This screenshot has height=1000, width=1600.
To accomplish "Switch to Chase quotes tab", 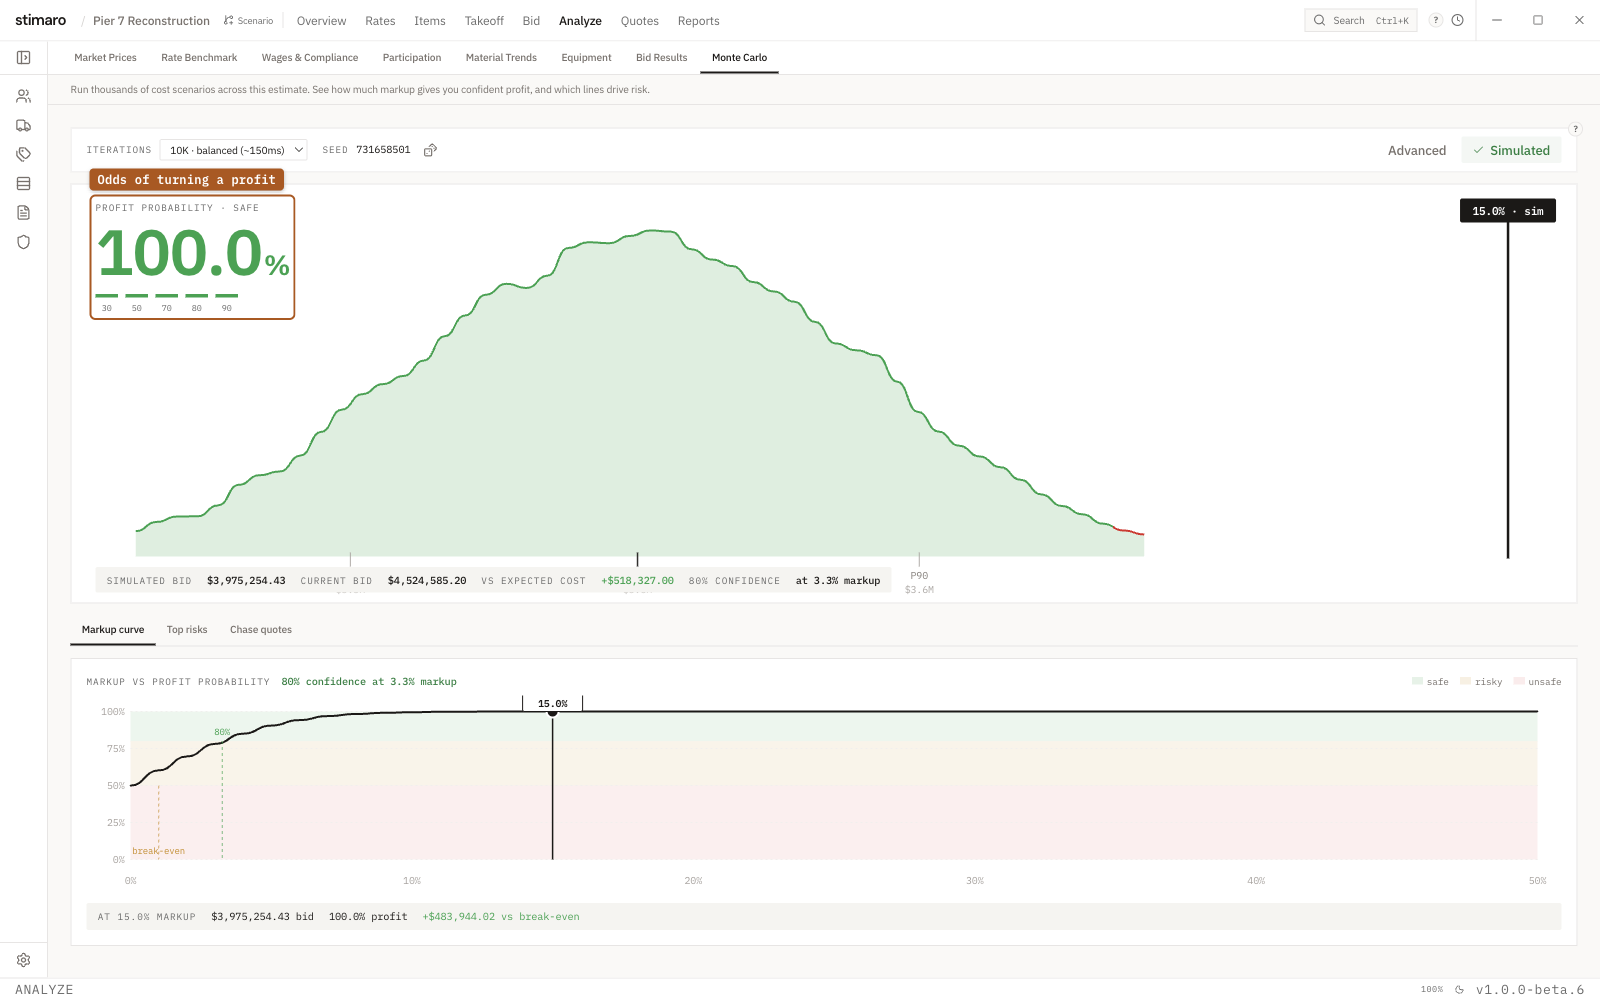I will pyautogui.click(x=261, y=630).
